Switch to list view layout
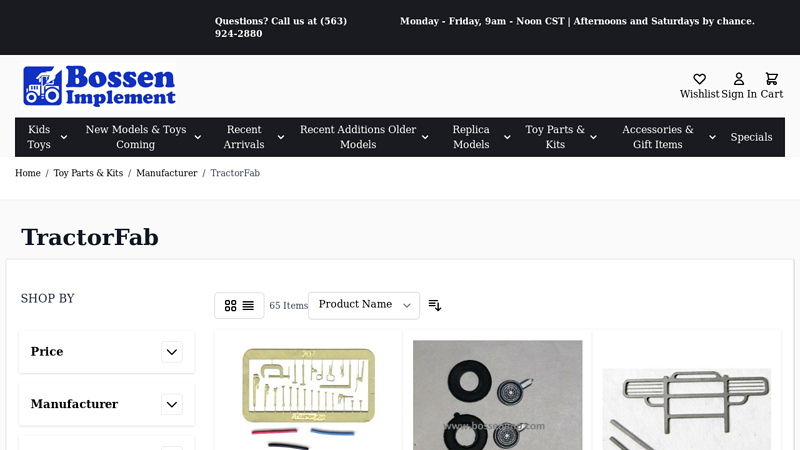Viewport: 800px width, 450px height. (x=248, y=306)
